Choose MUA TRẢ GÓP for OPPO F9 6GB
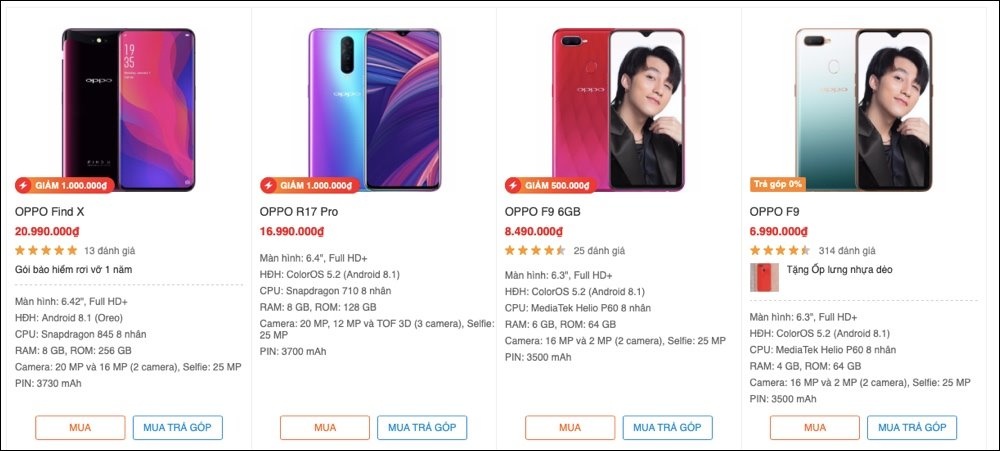 668,427
